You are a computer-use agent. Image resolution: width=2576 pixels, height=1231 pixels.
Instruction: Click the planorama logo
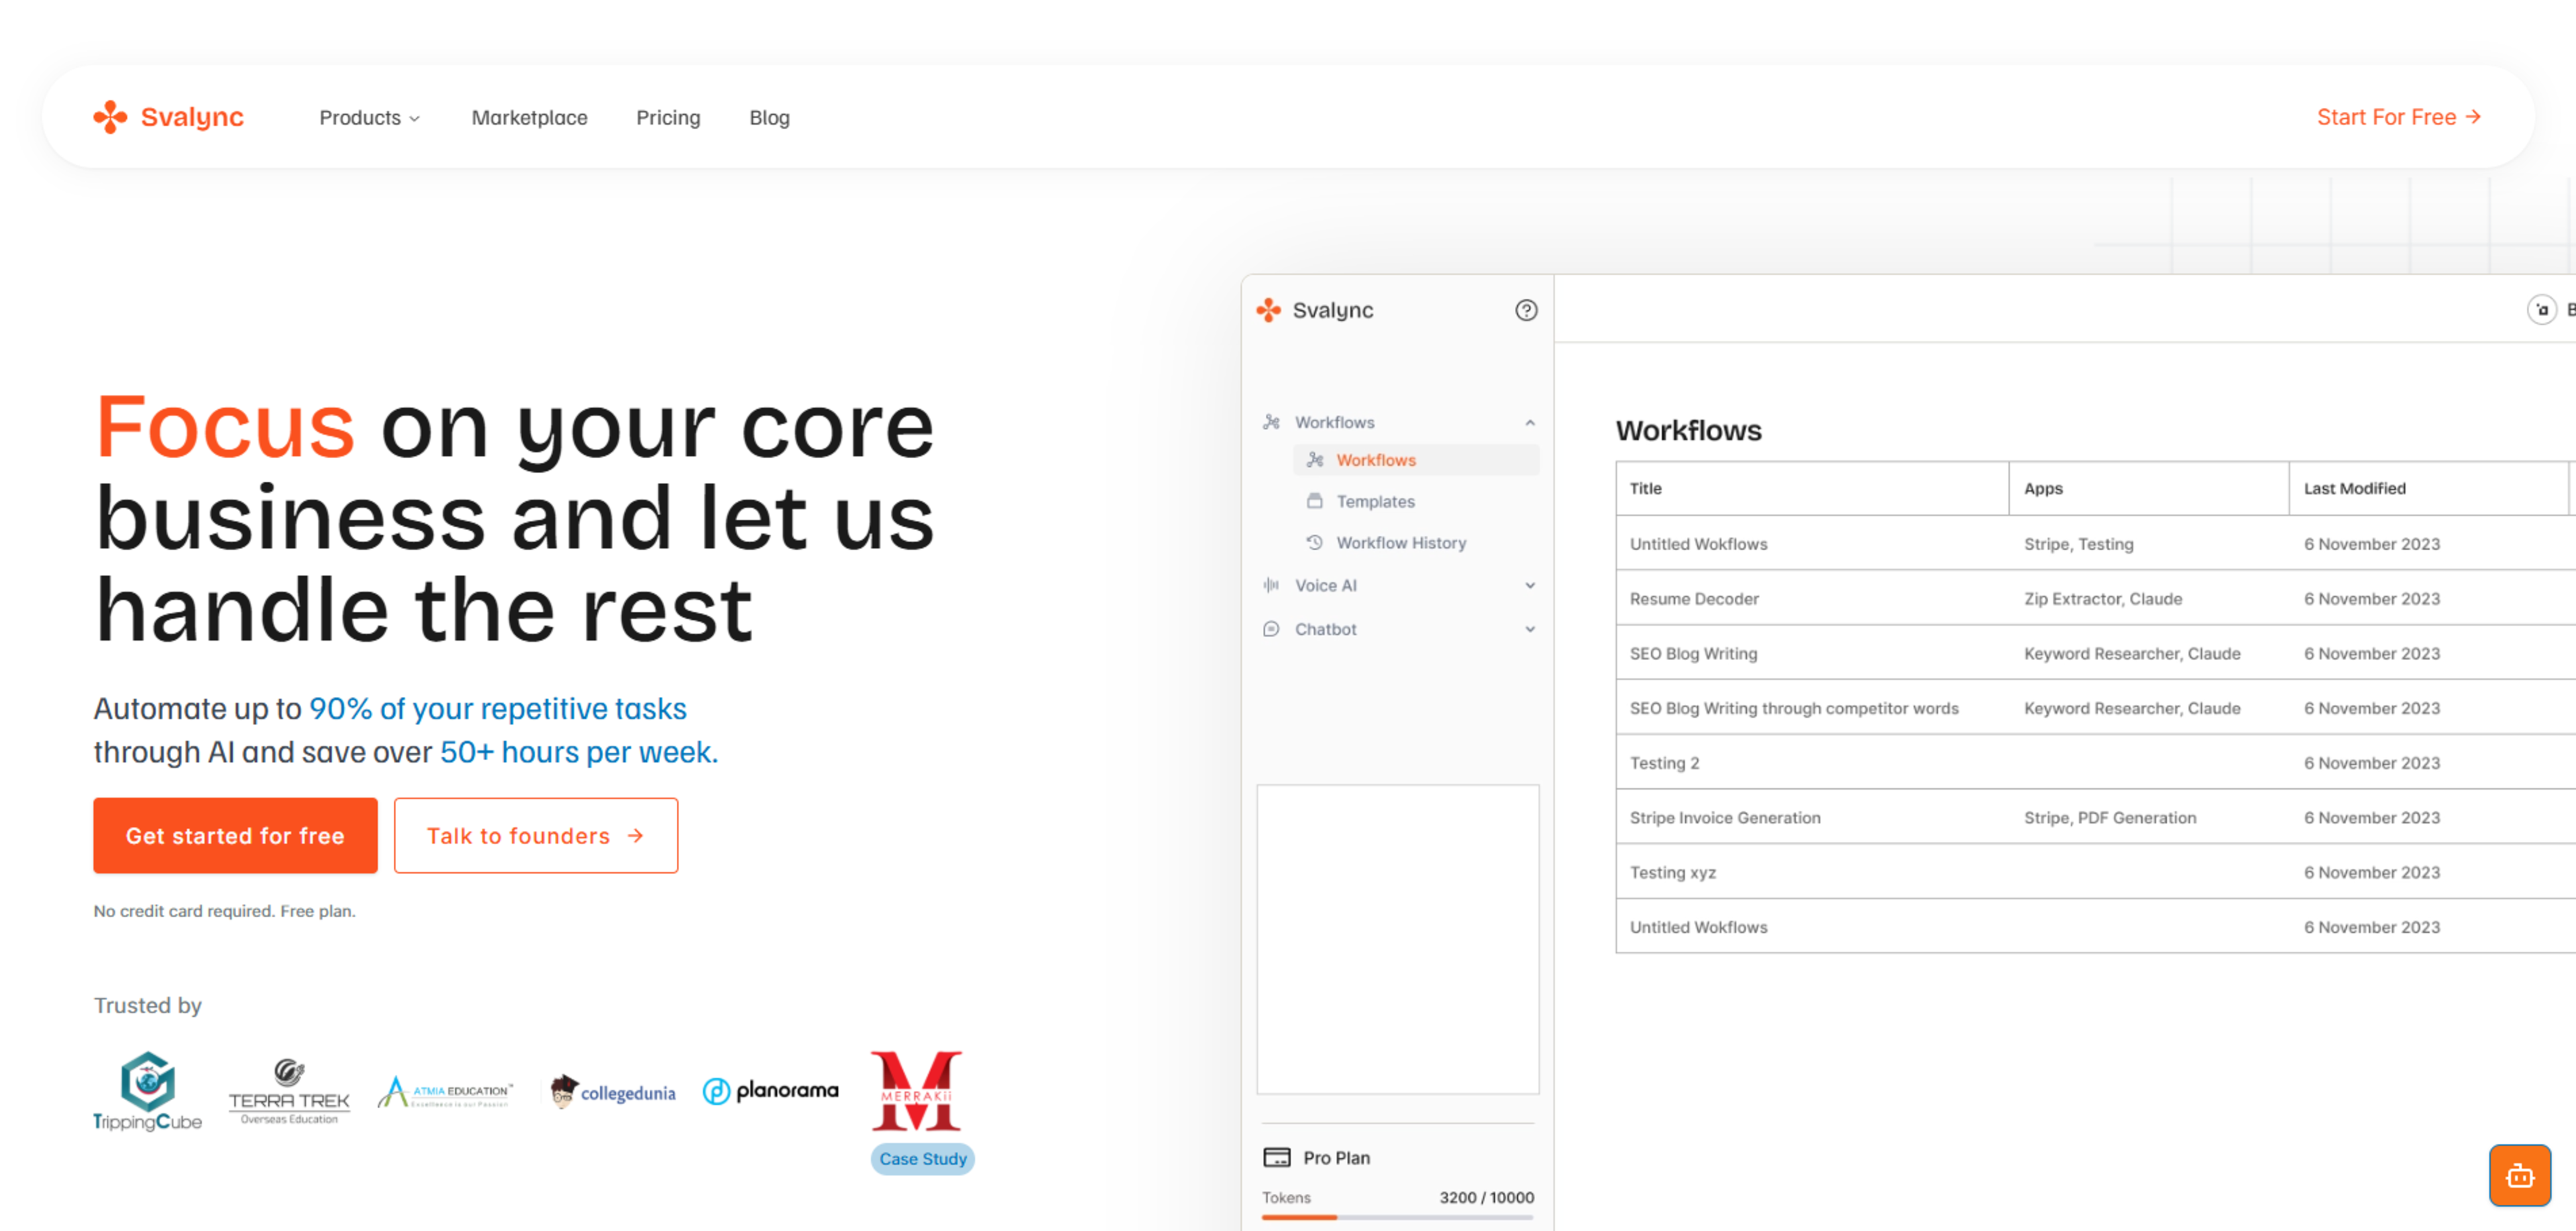[770, 1090]
